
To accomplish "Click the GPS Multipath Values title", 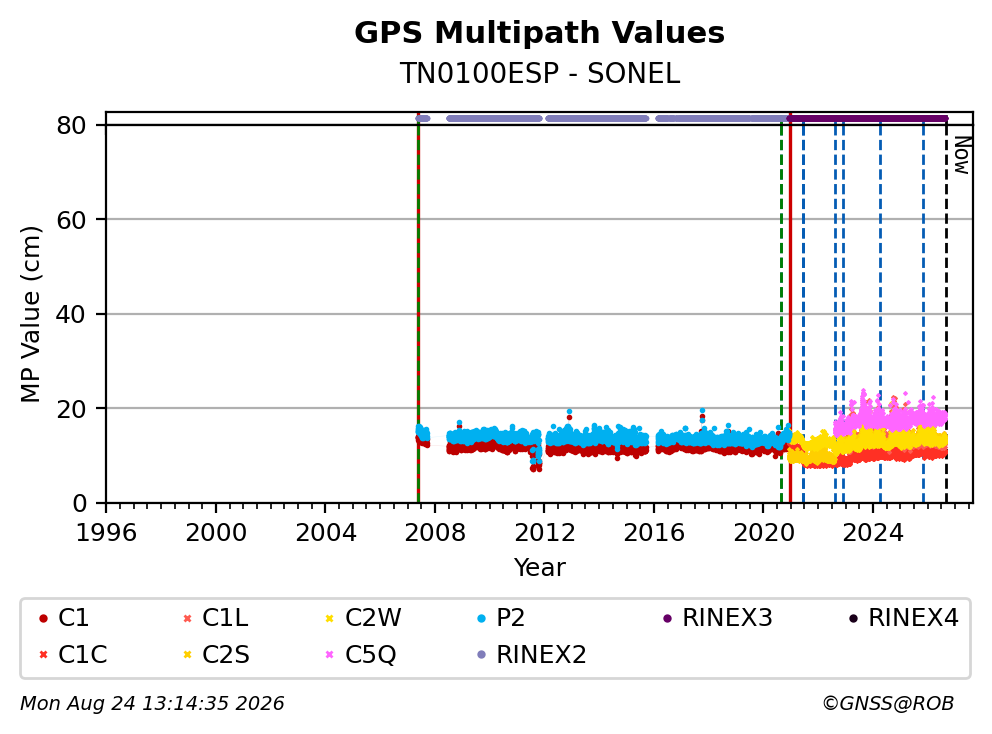I will (x=539, y=33).
